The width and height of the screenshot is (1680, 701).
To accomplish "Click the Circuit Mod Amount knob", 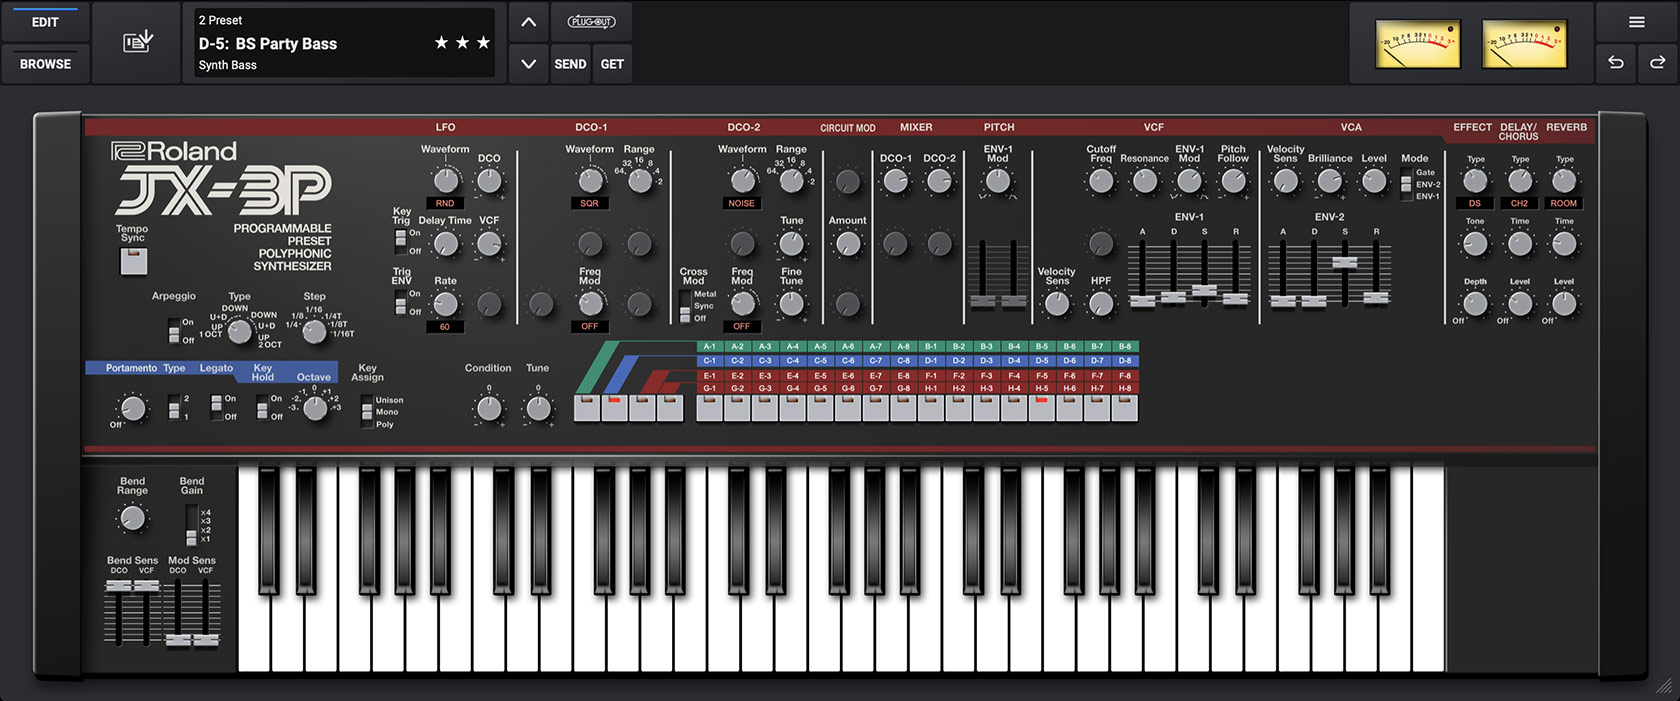I will pyautogui.click(x=847, y=244).
